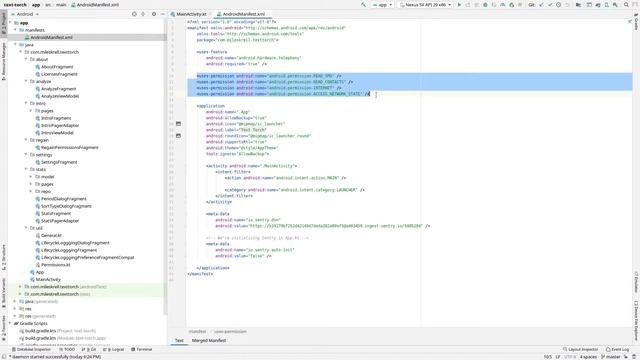
Task: Open Git history clock icon
Action: (558, 5)
